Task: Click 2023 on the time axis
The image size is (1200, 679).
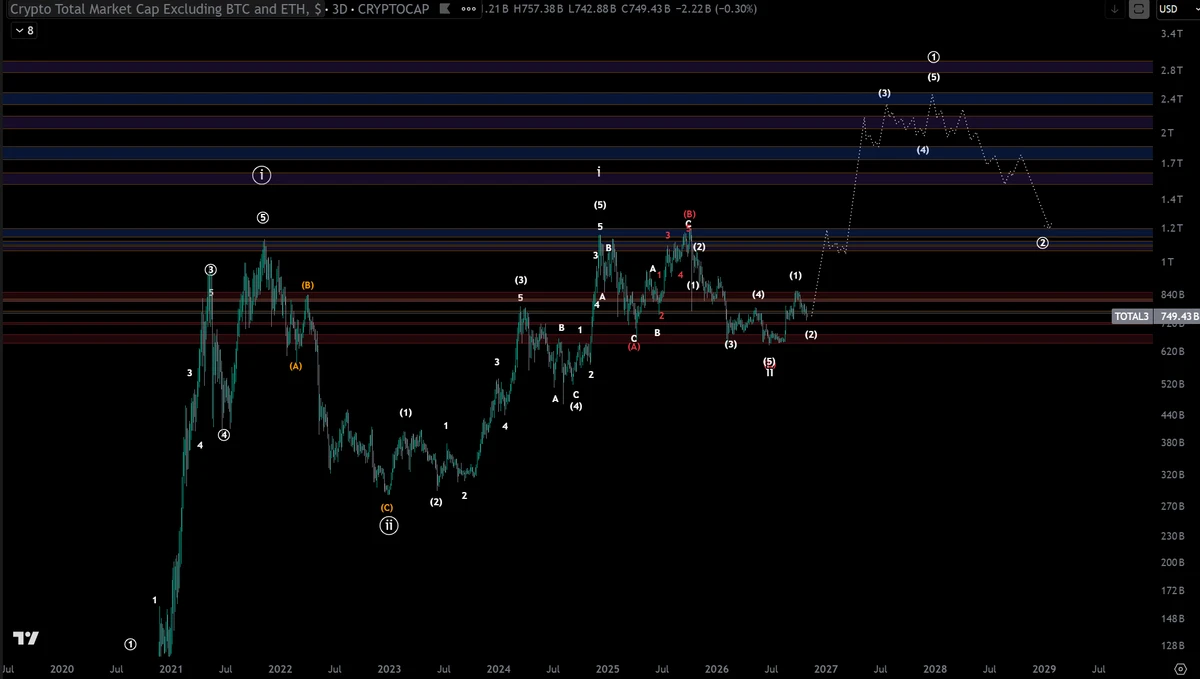Action: pos(389,667)
